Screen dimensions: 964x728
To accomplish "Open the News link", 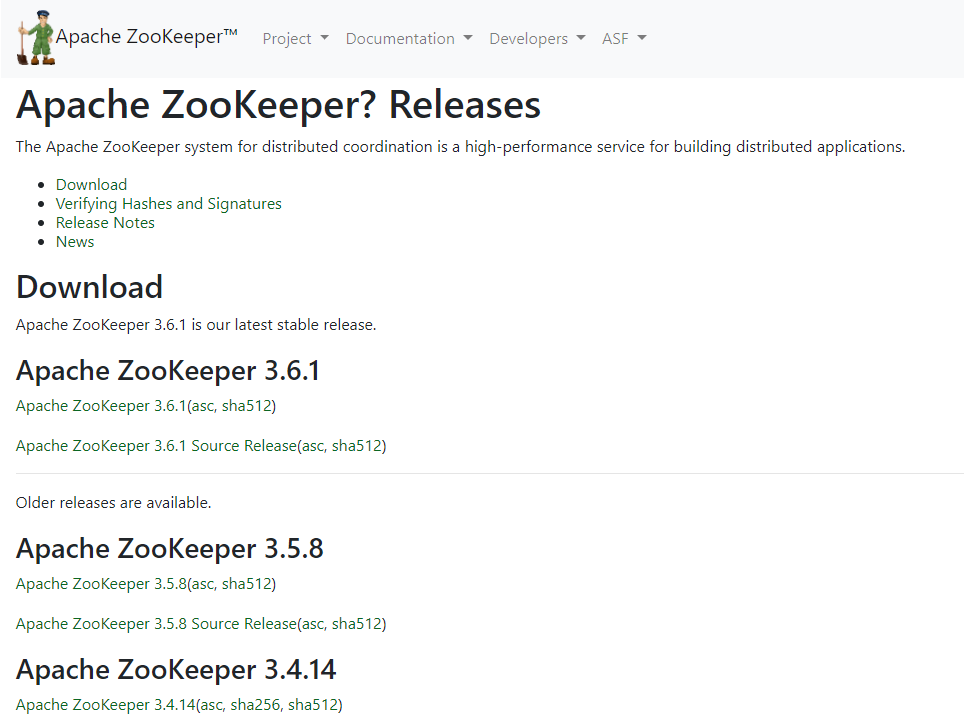I will click(75, 242).
